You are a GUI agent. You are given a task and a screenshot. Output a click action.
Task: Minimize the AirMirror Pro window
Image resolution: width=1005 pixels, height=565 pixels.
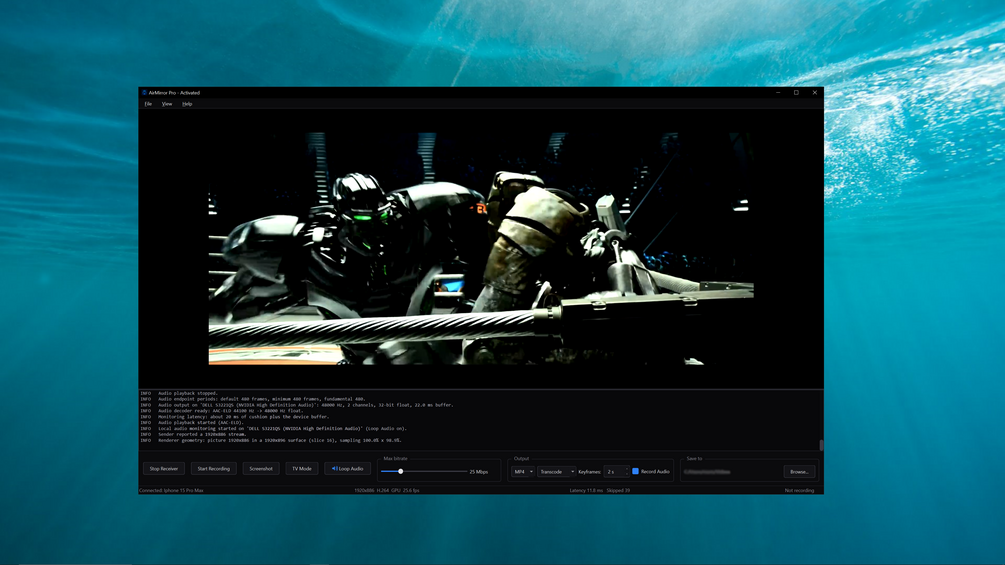(778, 92)
